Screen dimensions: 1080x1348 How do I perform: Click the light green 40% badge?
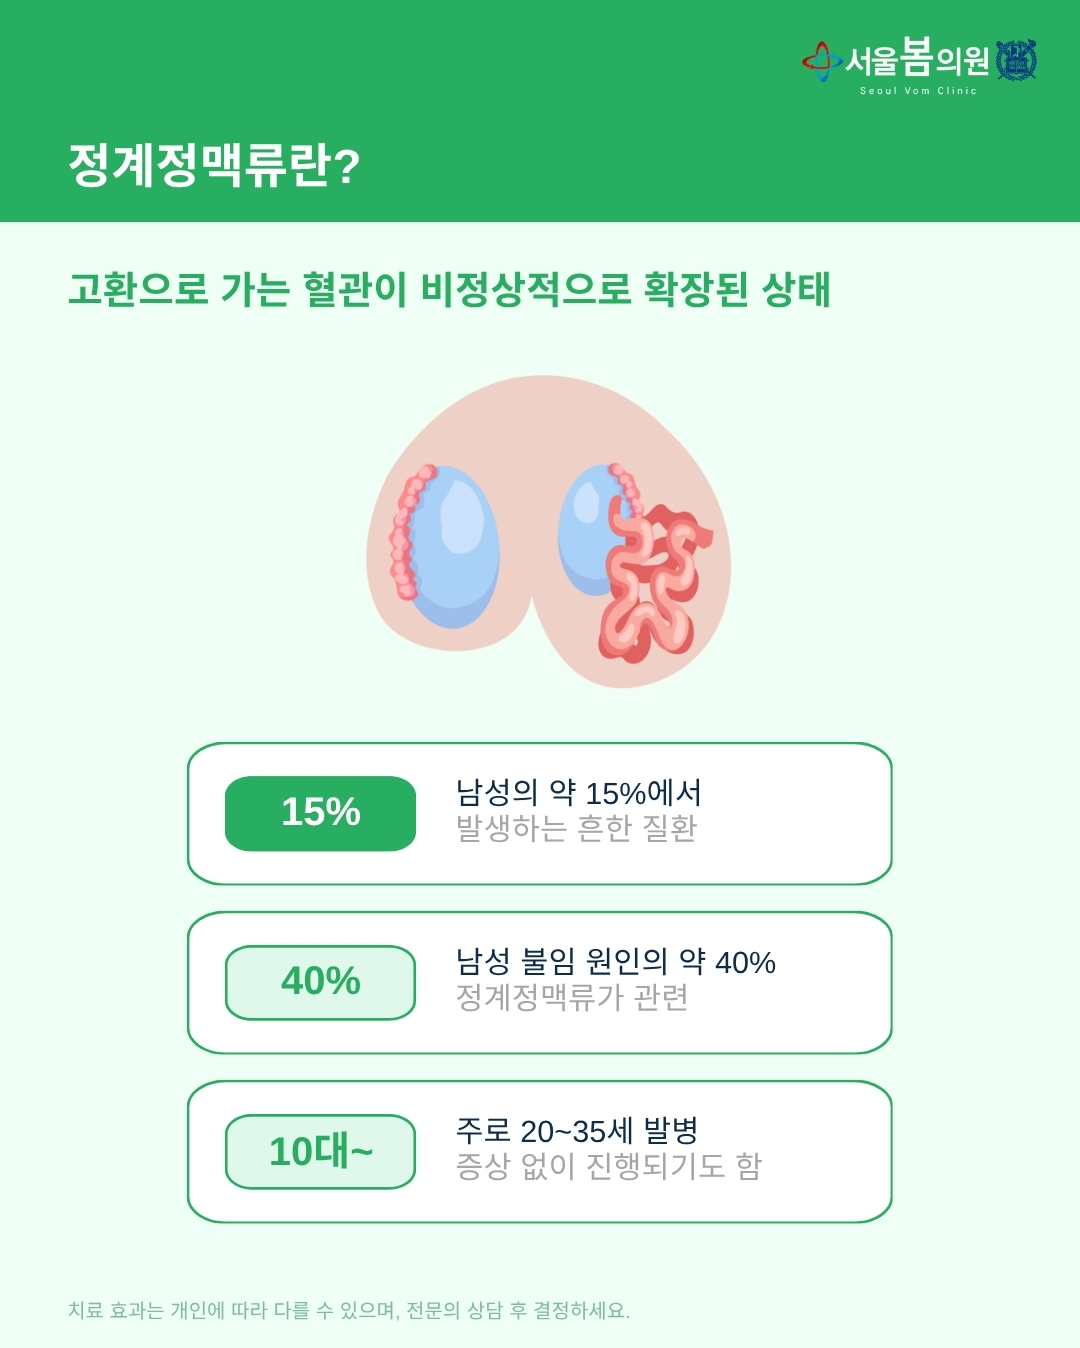(x=320, y=982)
